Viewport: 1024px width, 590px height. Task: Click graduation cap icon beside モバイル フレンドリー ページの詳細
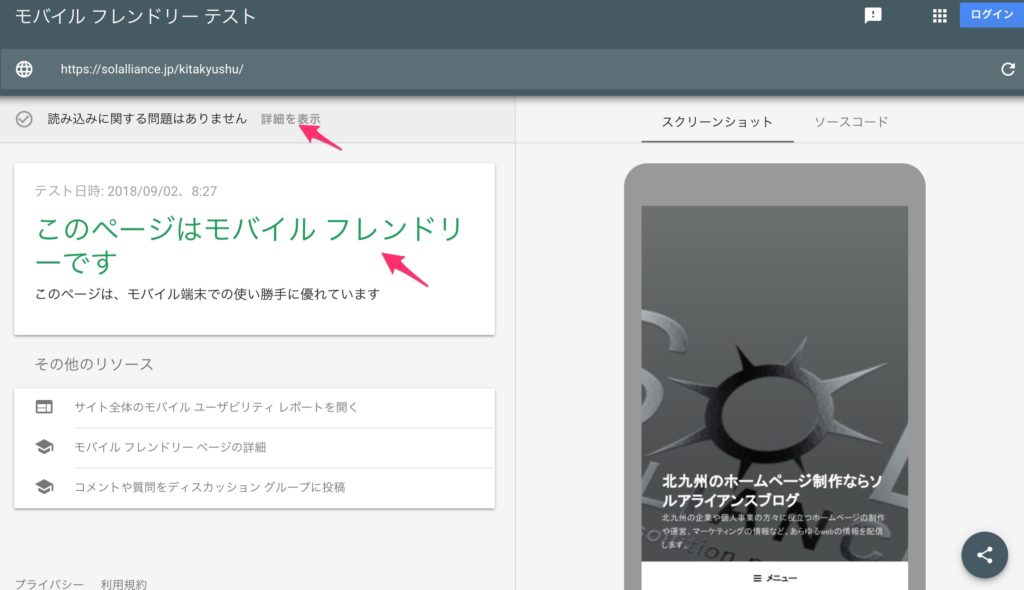[x=44, y=447]
